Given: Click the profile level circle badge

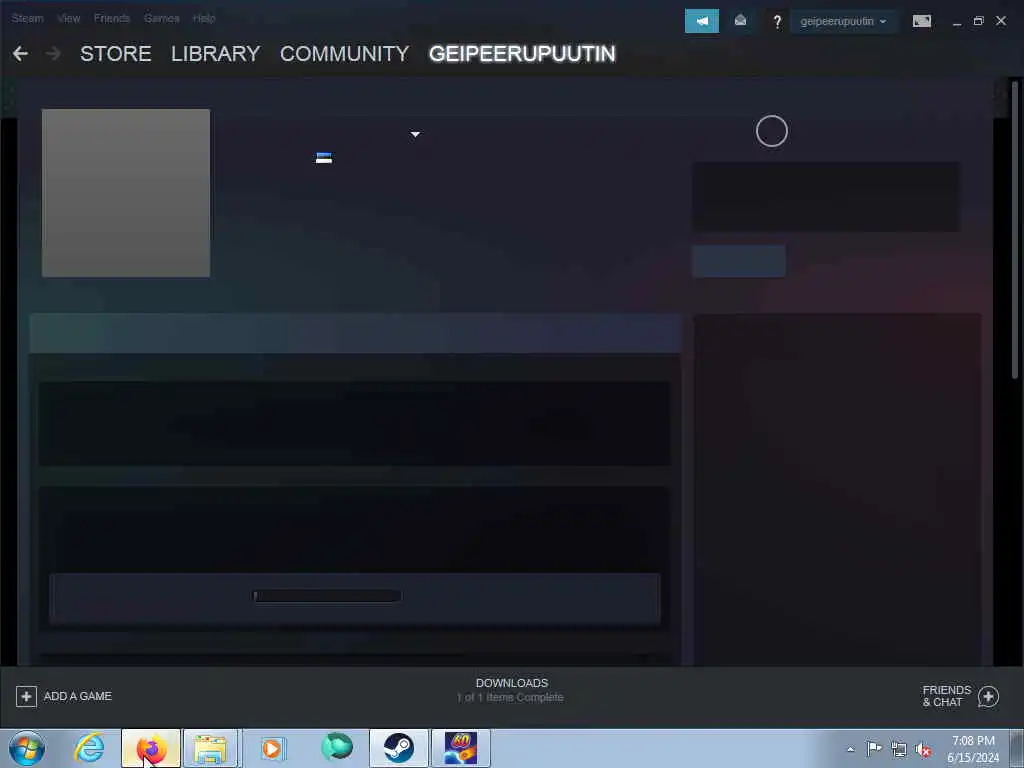Looking at the screenshot, I should (772, 131).
